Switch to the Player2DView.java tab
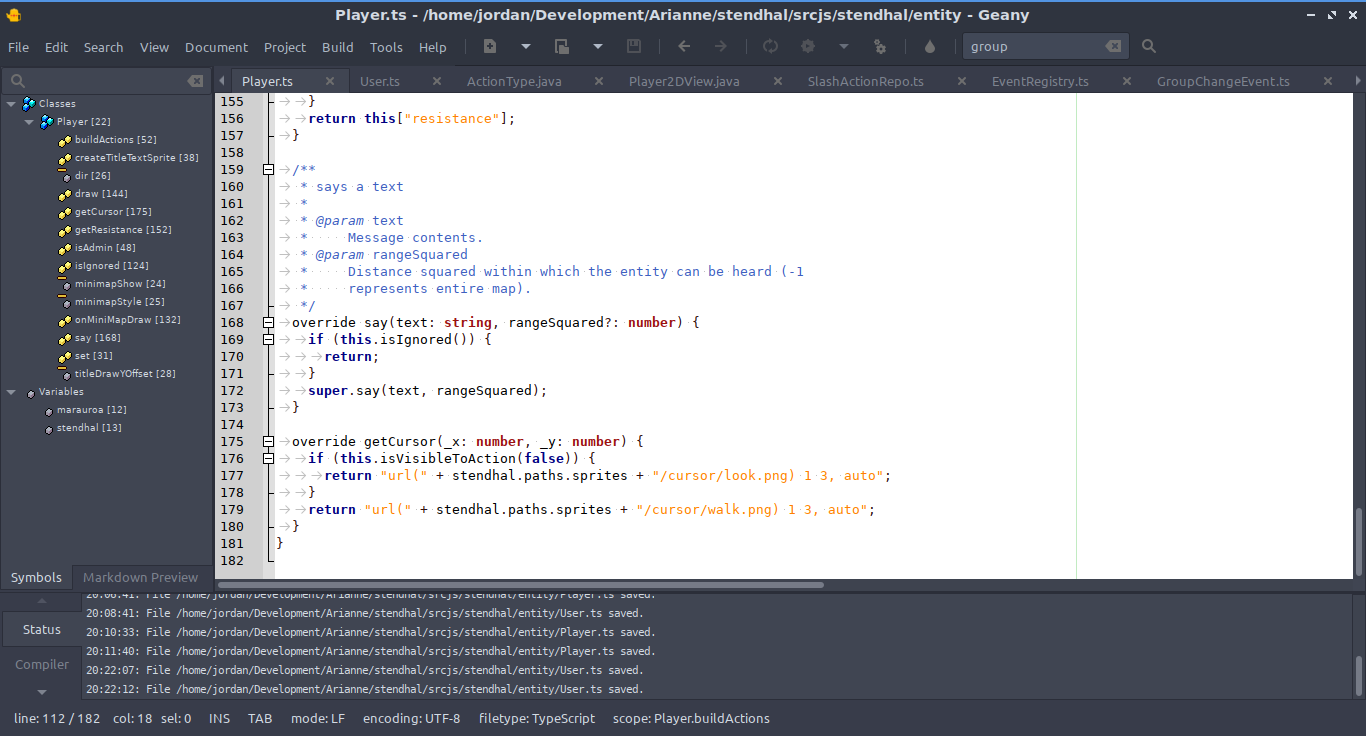The width and height of the screenshot is (1366, 736). 684,81
